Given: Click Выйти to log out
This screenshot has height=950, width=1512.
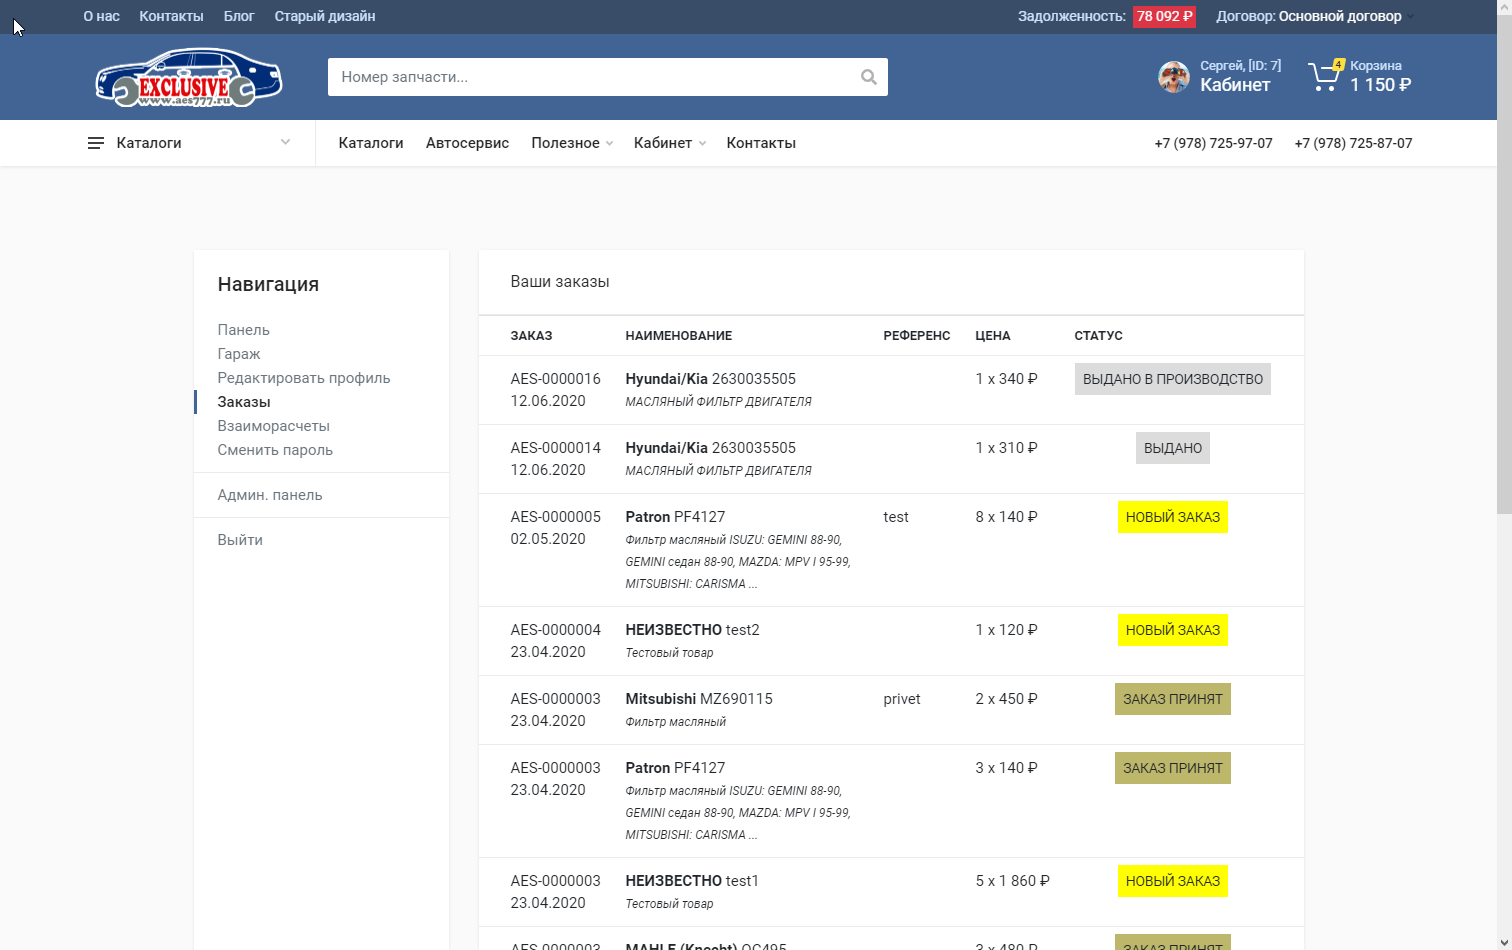Looking at the screenshot, I should [240, 540].
